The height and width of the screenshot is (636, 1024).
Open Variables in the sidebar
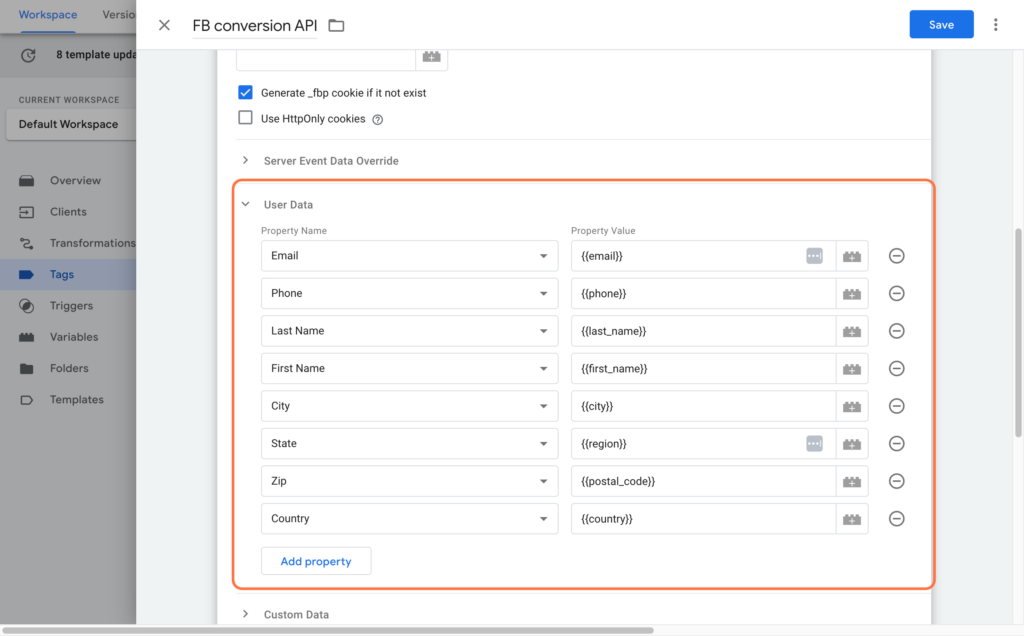tap(68, 337)
